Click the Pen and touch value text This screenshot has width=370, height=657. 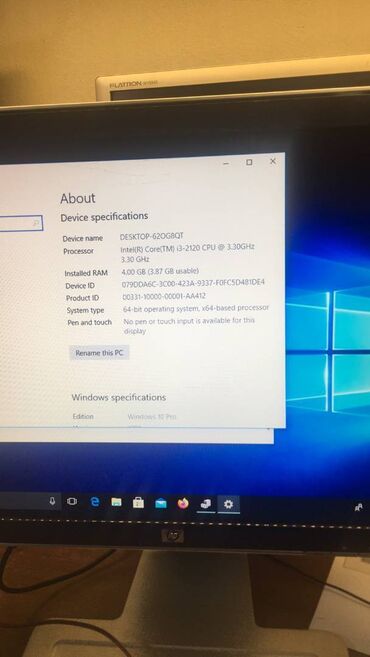click(x=189, y=325)
